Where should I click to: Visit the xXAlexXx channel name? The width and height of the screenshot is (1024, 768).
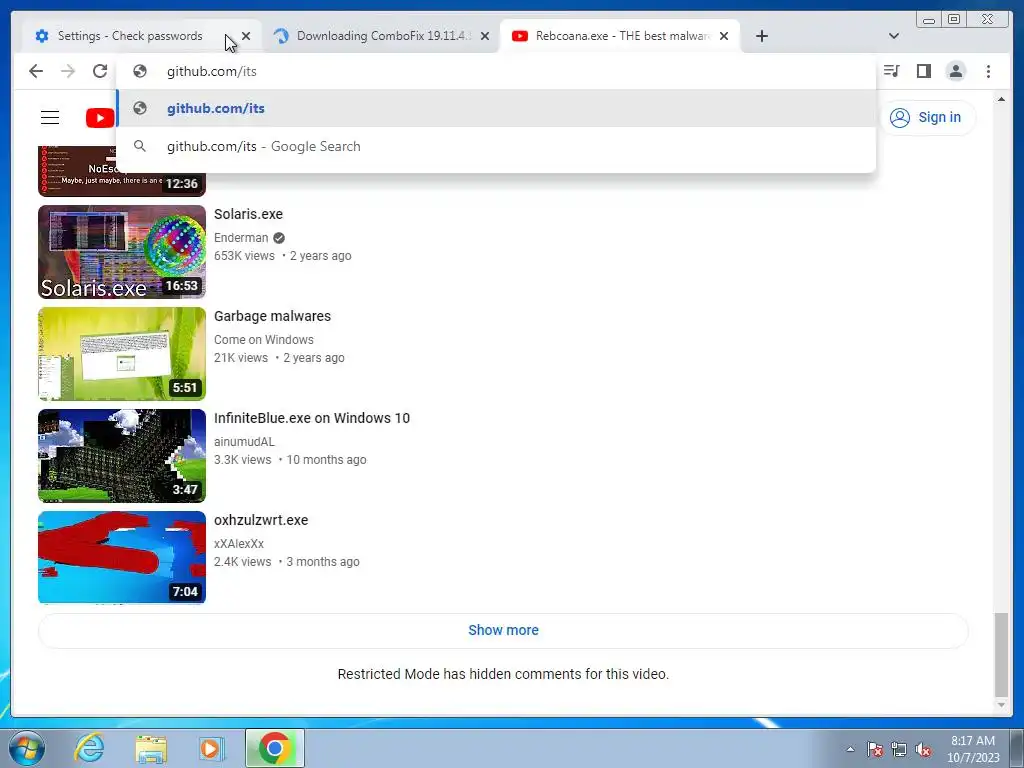[239, 543]
